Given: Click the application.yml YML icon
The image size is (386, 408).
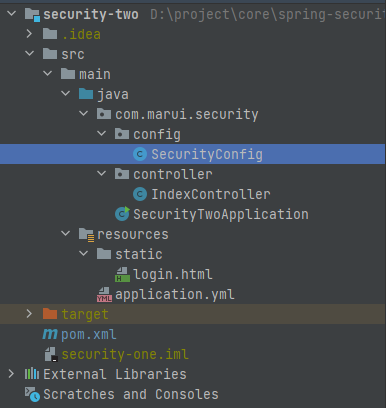Looking at the screenshot, I should click(104, 295).
